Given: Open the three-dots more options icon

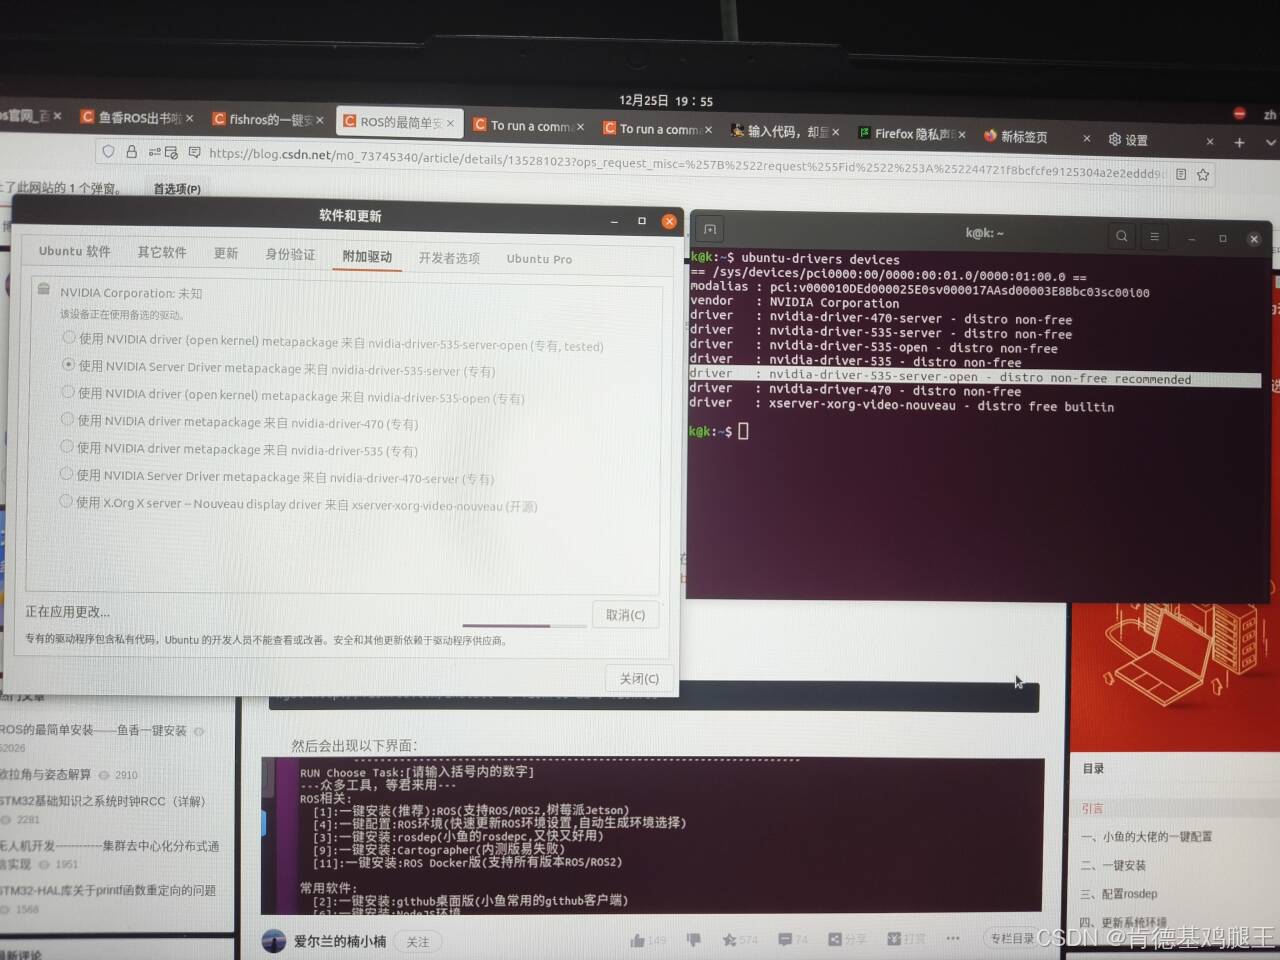Looking at the screenshot, I should click(x=952, y=938).
